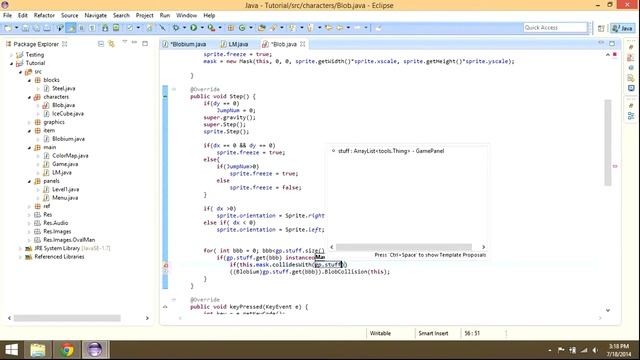Toggle the highlighted toolbar button
640x360 pixels.
click(71, 28)
